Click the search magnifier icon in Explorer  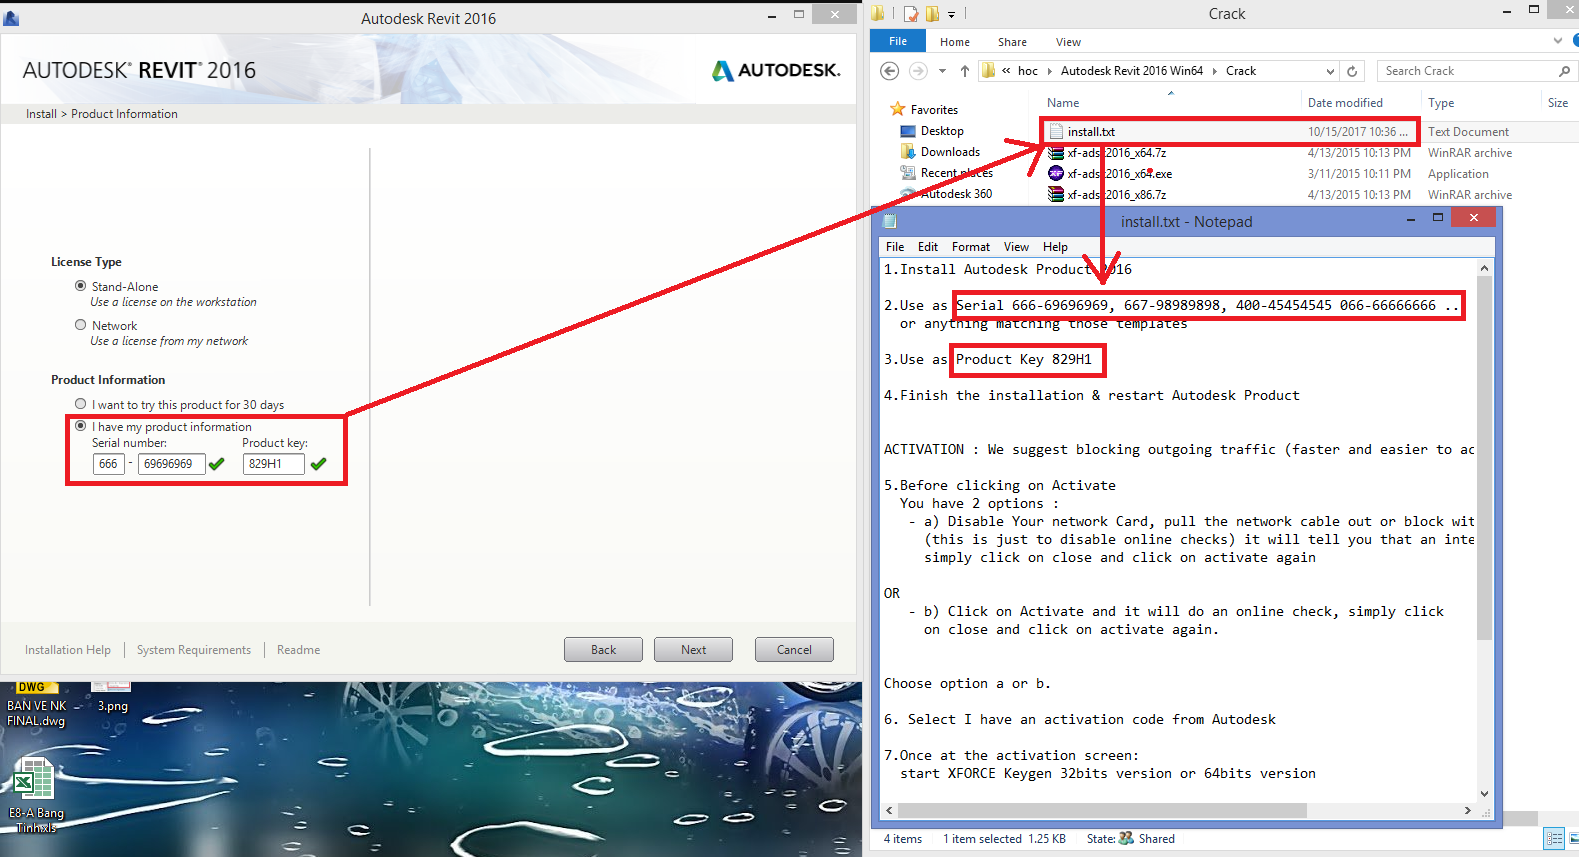pyautogui.click(x=1564, y=71)
